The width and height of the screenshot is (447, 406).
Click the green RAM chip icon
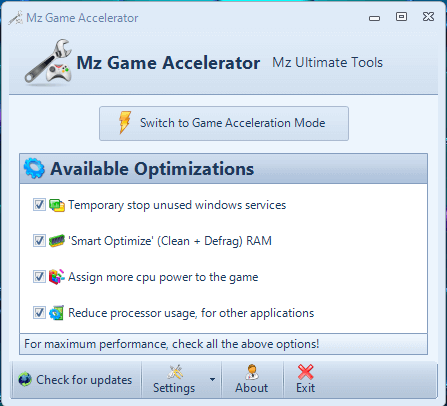point(57,241)
